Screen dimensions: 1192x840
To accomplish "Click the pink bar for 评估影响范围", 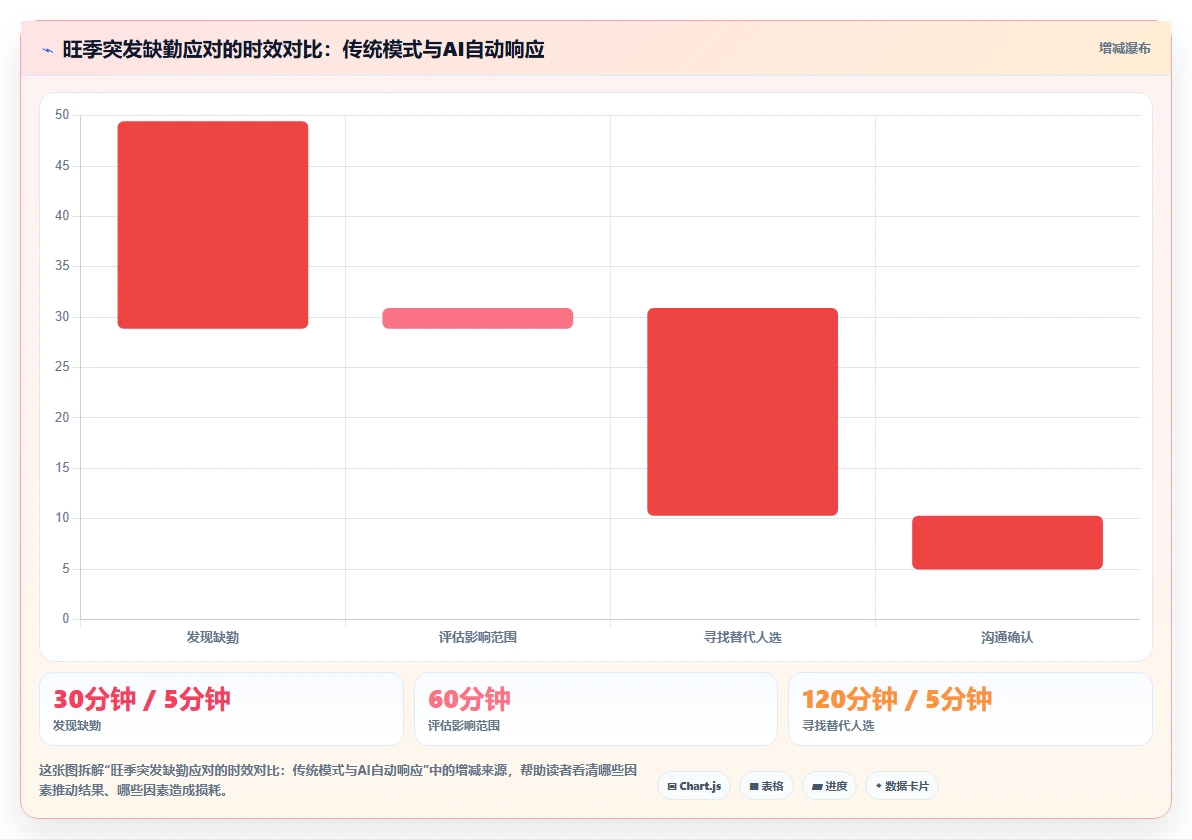I will click(x=477, y=318).
